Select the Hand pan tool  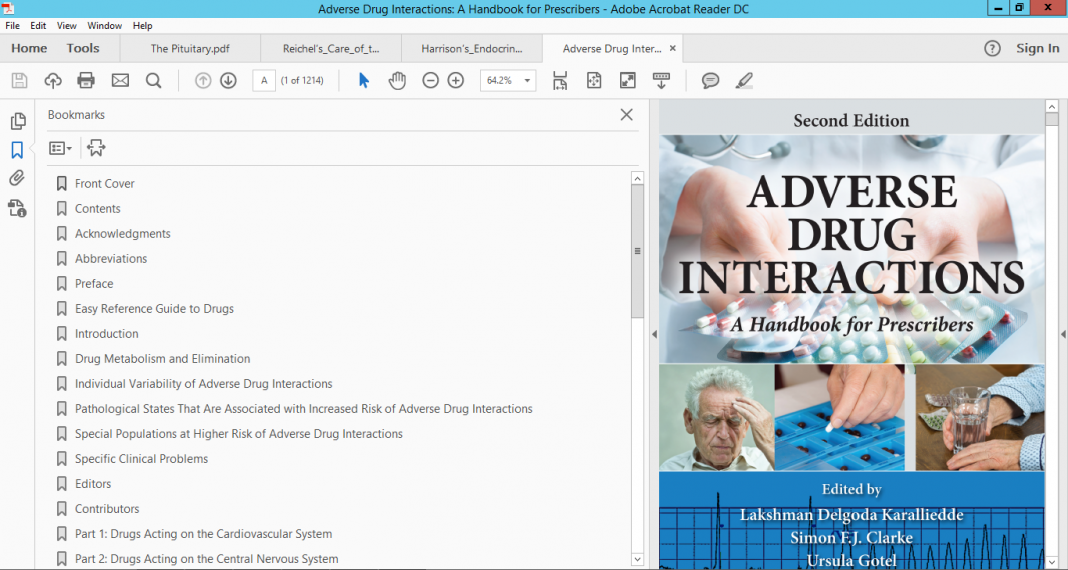click(397, 80)
